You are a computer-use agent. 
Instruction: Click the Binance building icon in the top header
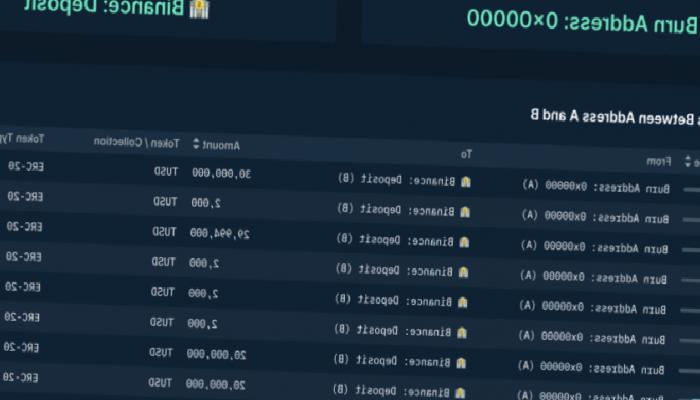199,8
